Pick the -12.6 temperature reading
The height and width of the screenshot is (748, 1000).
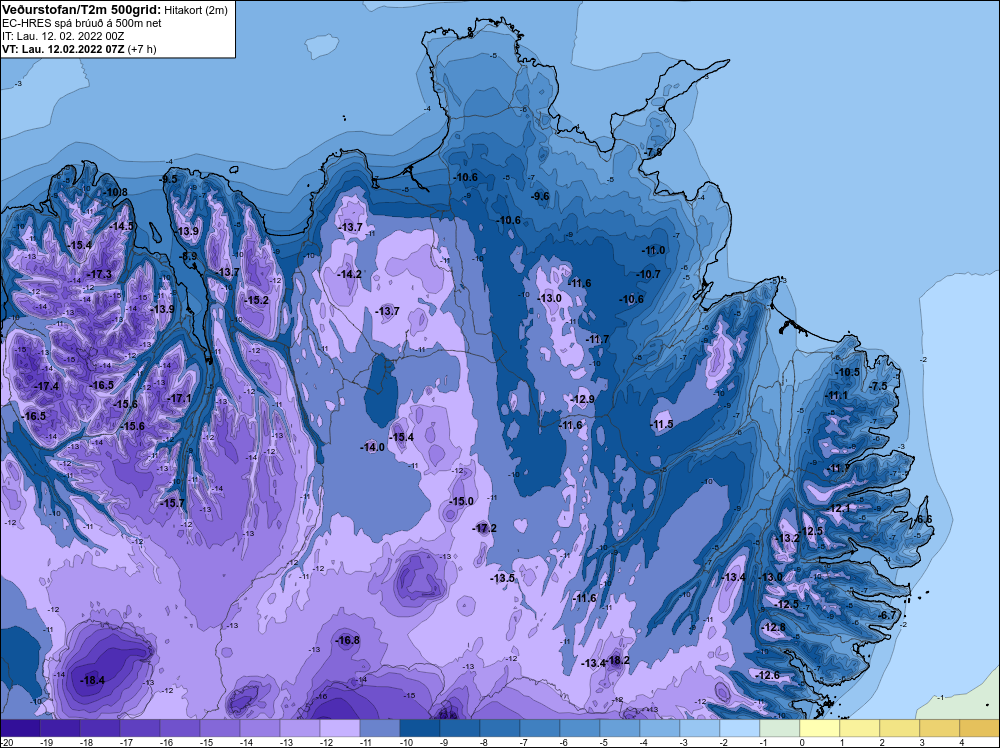[768, 675]
